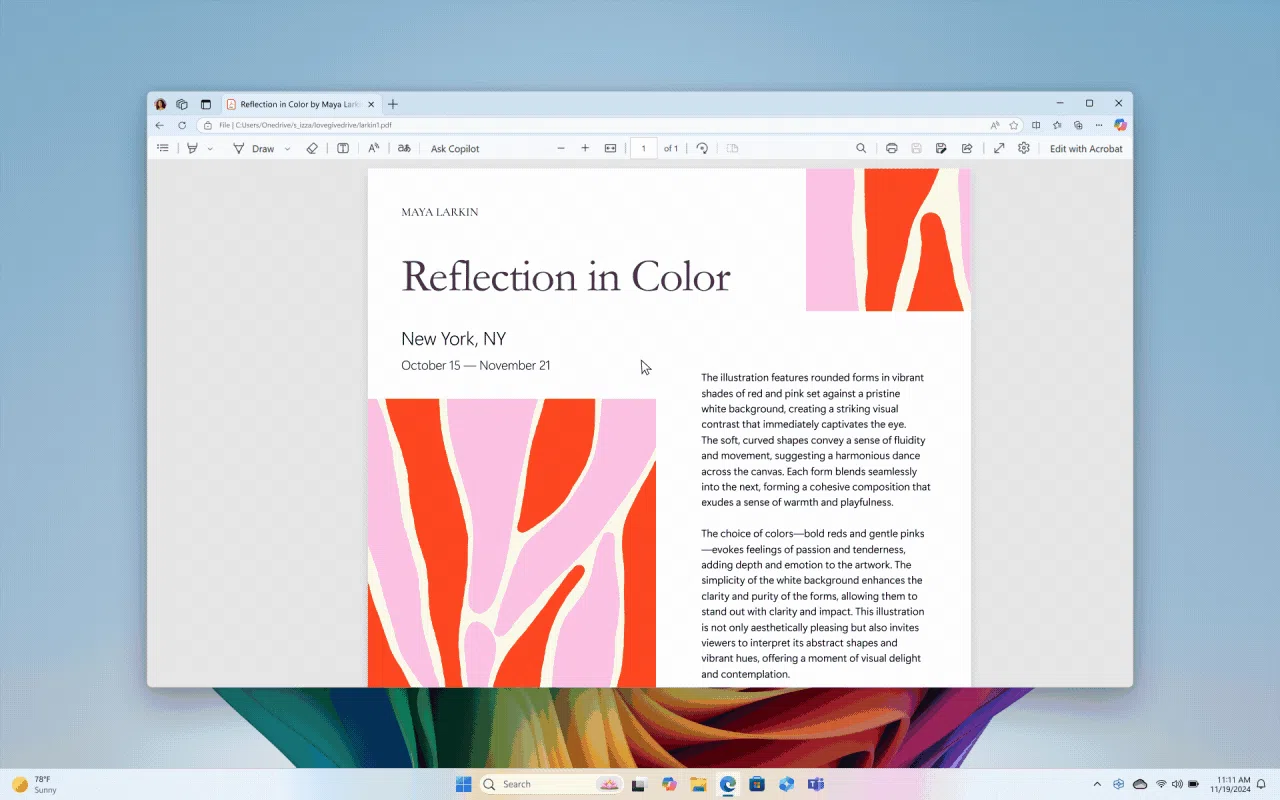This screenshot has width=1280, height=800.
Task: Click the Save as icon
Action: pos(941,148)
